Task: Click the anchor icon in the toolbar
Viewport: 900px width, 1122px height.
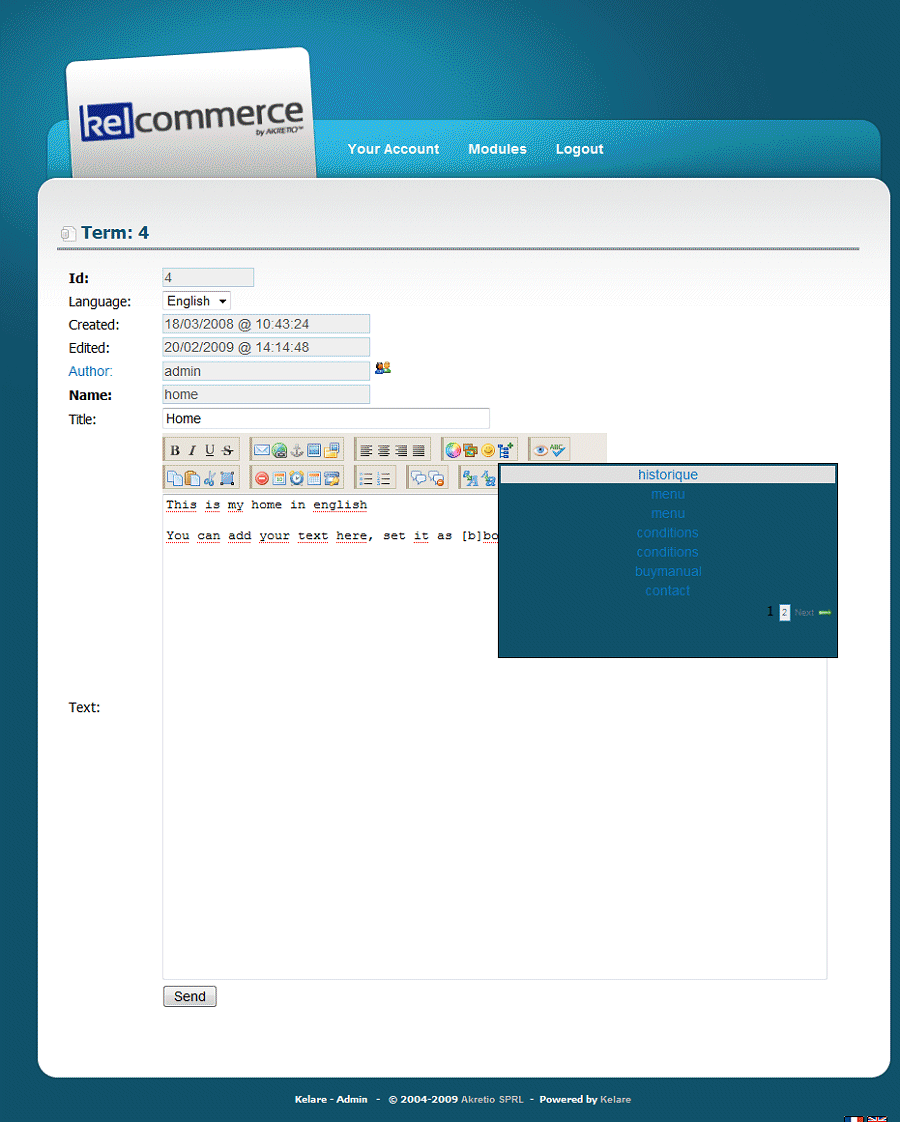Action: tap(297, 450)
